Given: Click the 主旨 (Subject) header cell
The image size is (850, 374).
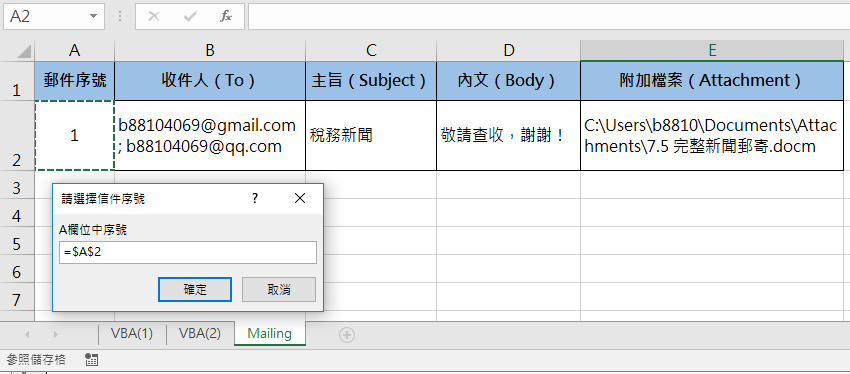Looking at the screenshot, I should point(371,81).
